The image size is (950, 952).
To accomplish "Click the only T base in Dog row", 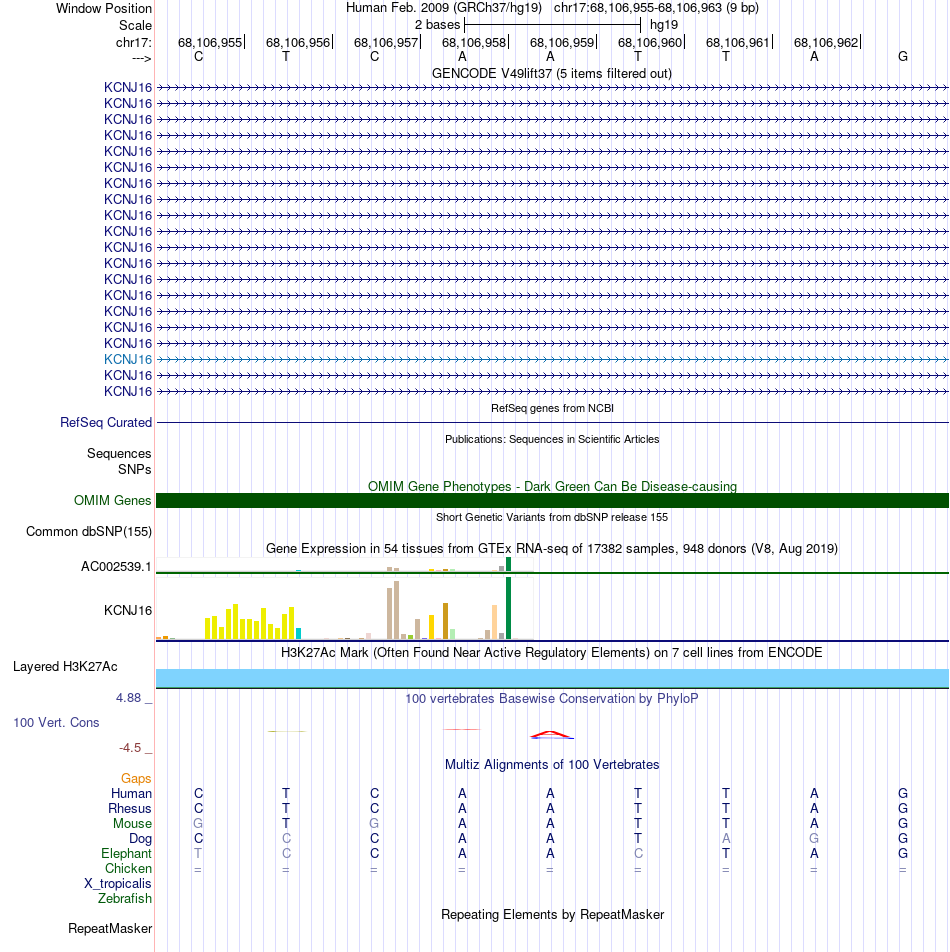I will tap(638, 838).
